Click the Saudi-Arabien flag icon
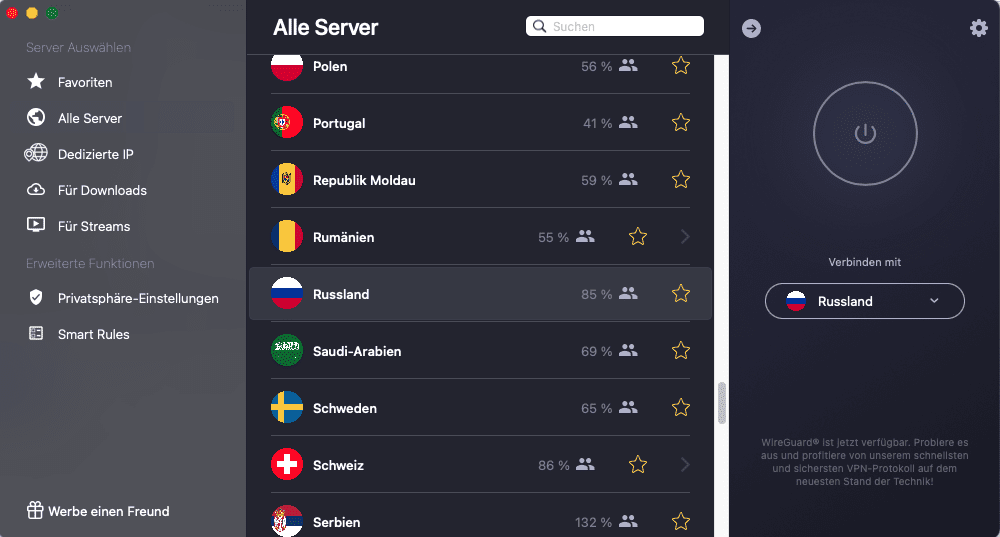 click(x=287, y=351)
